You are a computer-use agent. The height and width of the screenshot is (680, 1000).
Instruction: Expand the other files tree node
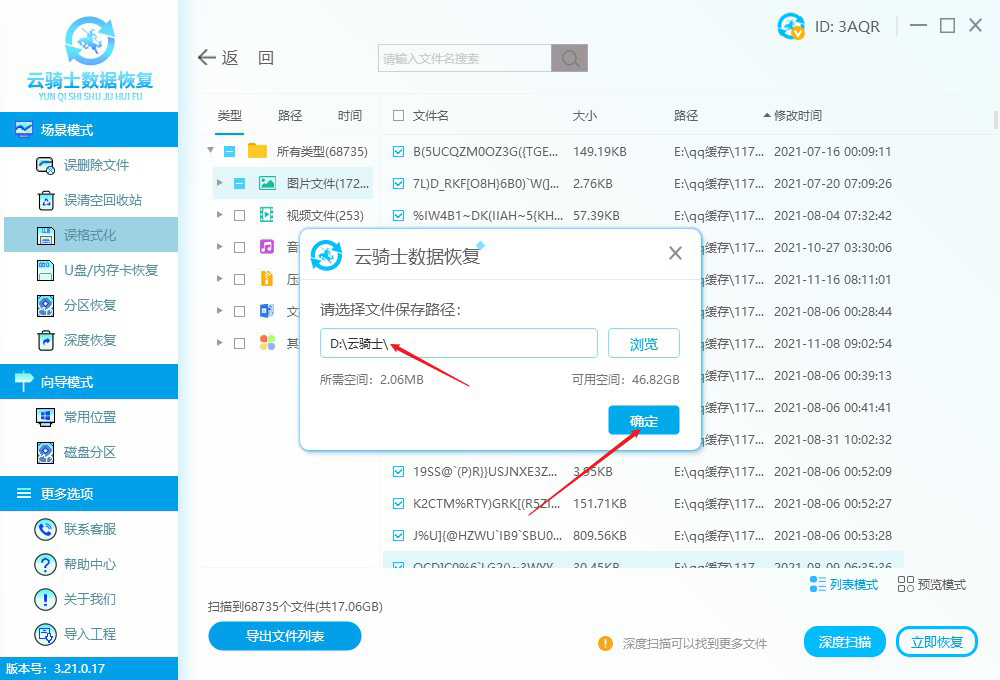point(220,343)
